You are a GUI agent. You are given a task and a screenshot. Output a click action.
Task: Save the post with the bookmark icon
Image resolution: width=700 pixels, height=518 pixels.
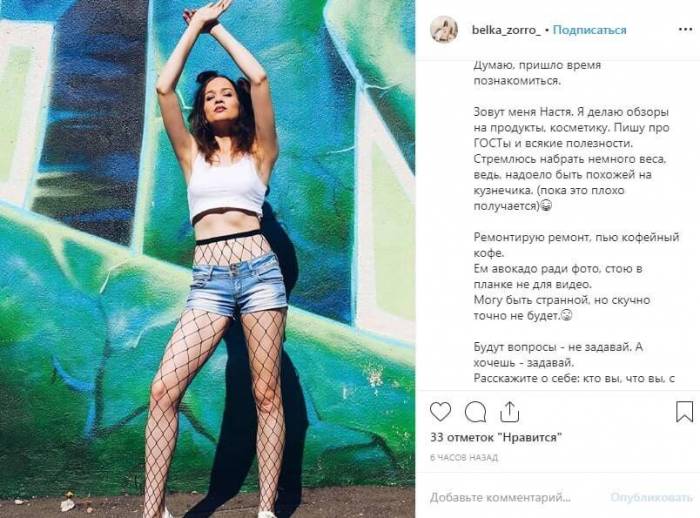[684, 412]
